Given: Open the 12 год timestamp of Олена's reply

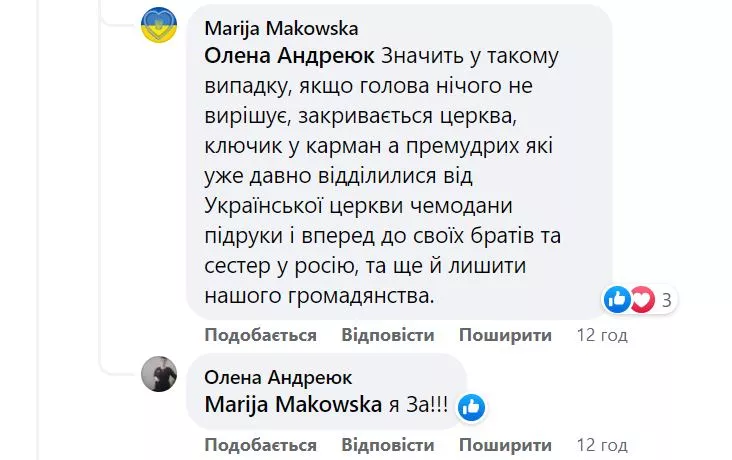Looking at the screenshot, I should pos(602,444).
